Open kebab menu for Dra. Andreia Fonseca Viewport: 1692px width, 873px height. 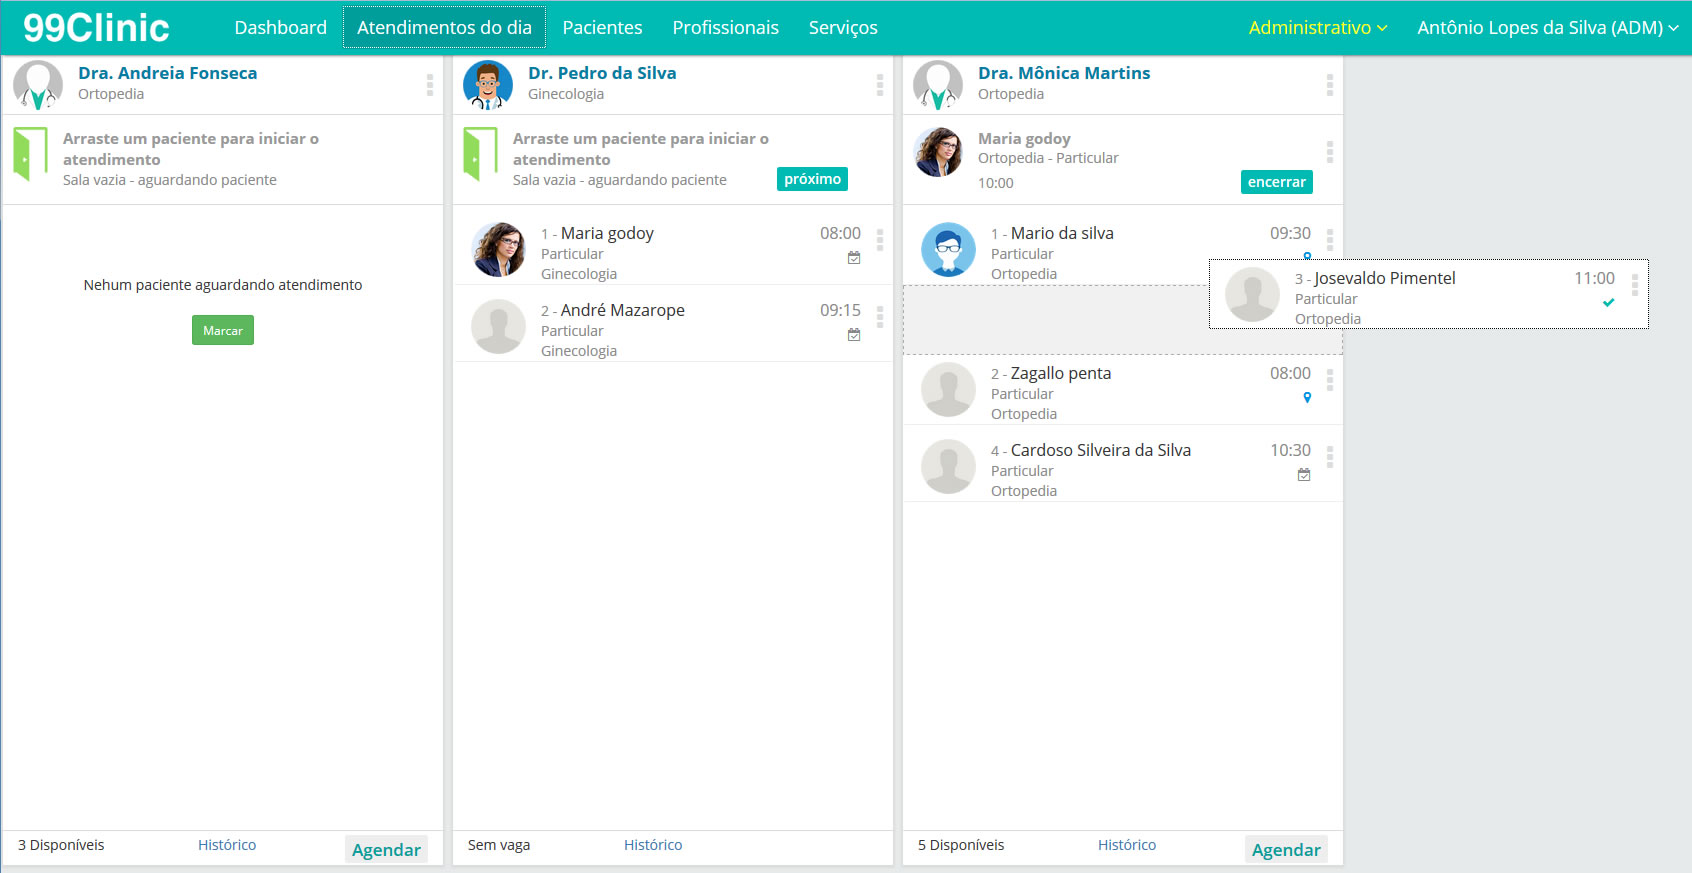point(430,85)
